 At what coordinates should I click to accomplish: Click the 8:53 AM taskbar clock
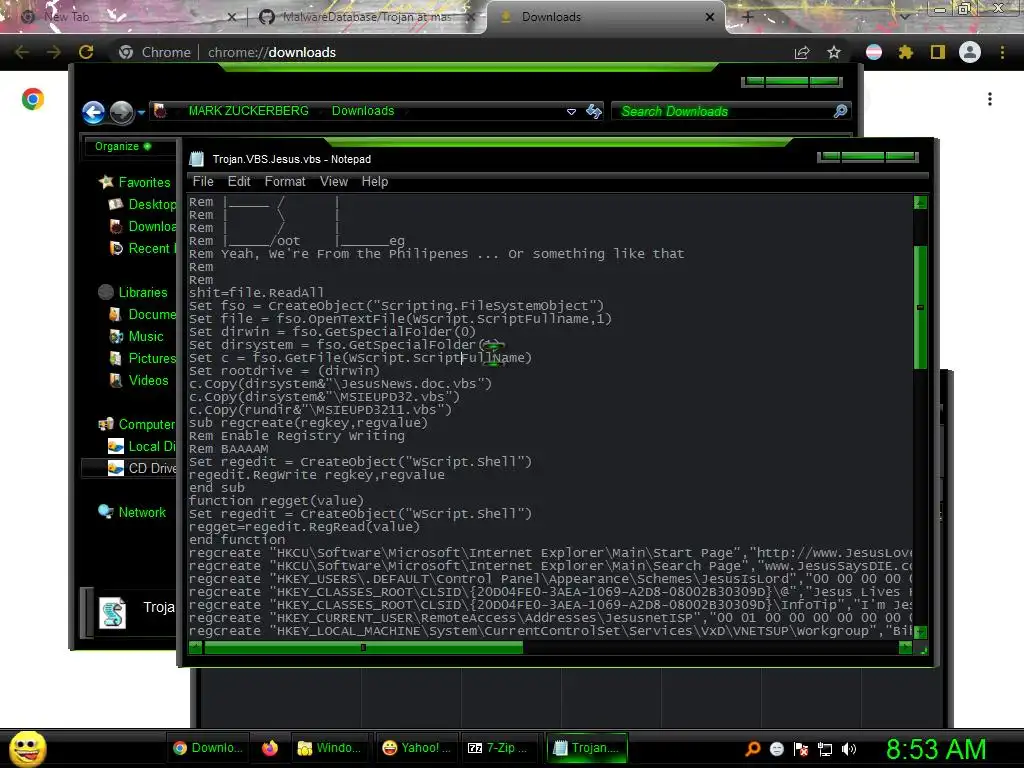click(936, 749)
